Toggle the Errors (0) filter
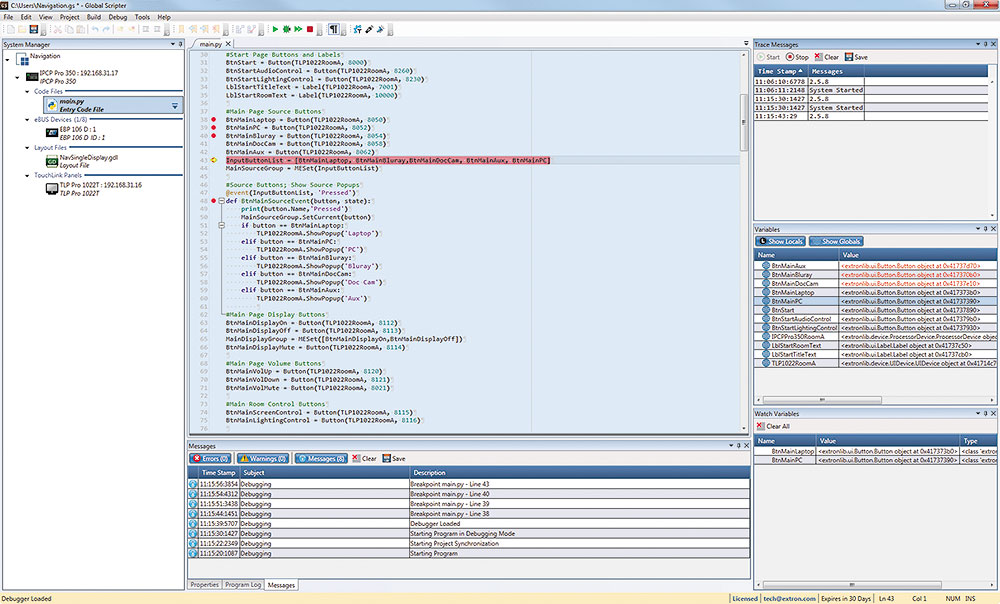This screenshot has width=1000, height=604. 211,458
